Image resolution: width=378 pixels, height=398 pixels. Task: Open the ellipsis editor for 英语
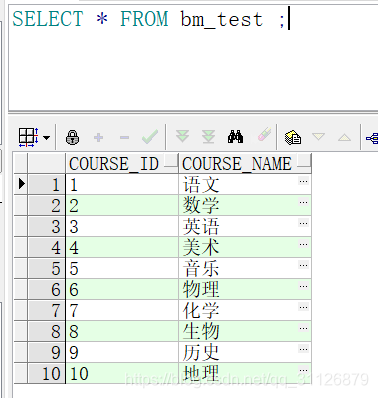(303, 223)
